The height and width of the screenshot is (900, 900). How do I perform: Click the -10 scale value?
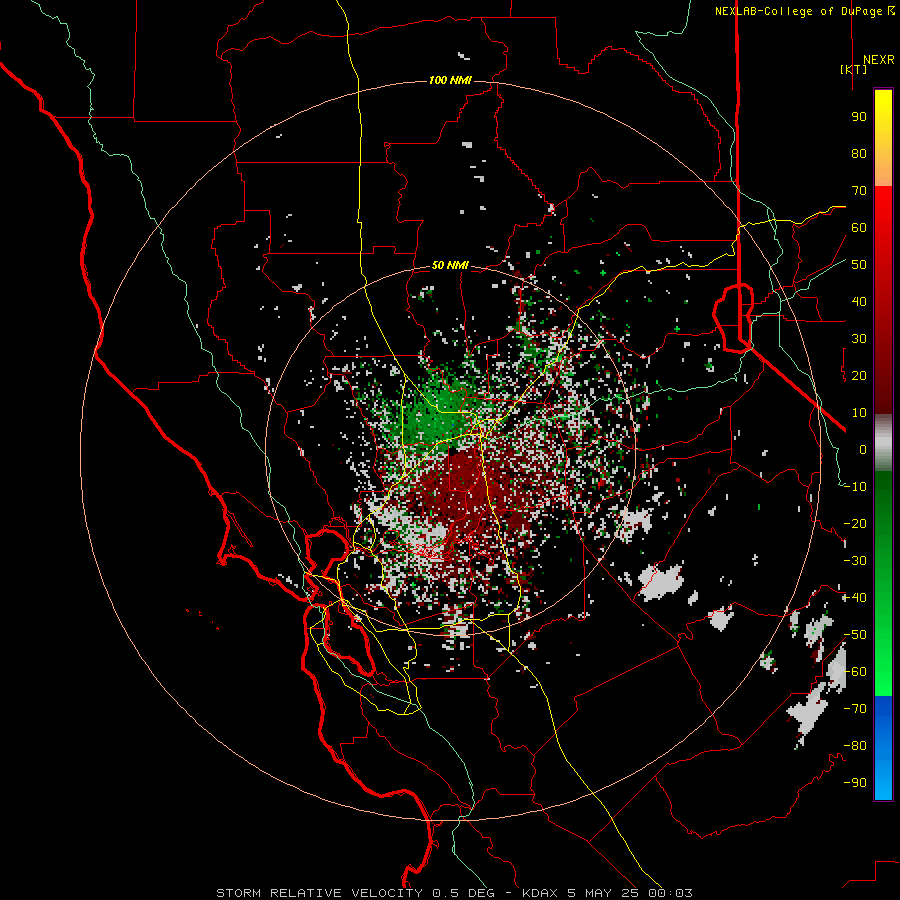[855, 487]
